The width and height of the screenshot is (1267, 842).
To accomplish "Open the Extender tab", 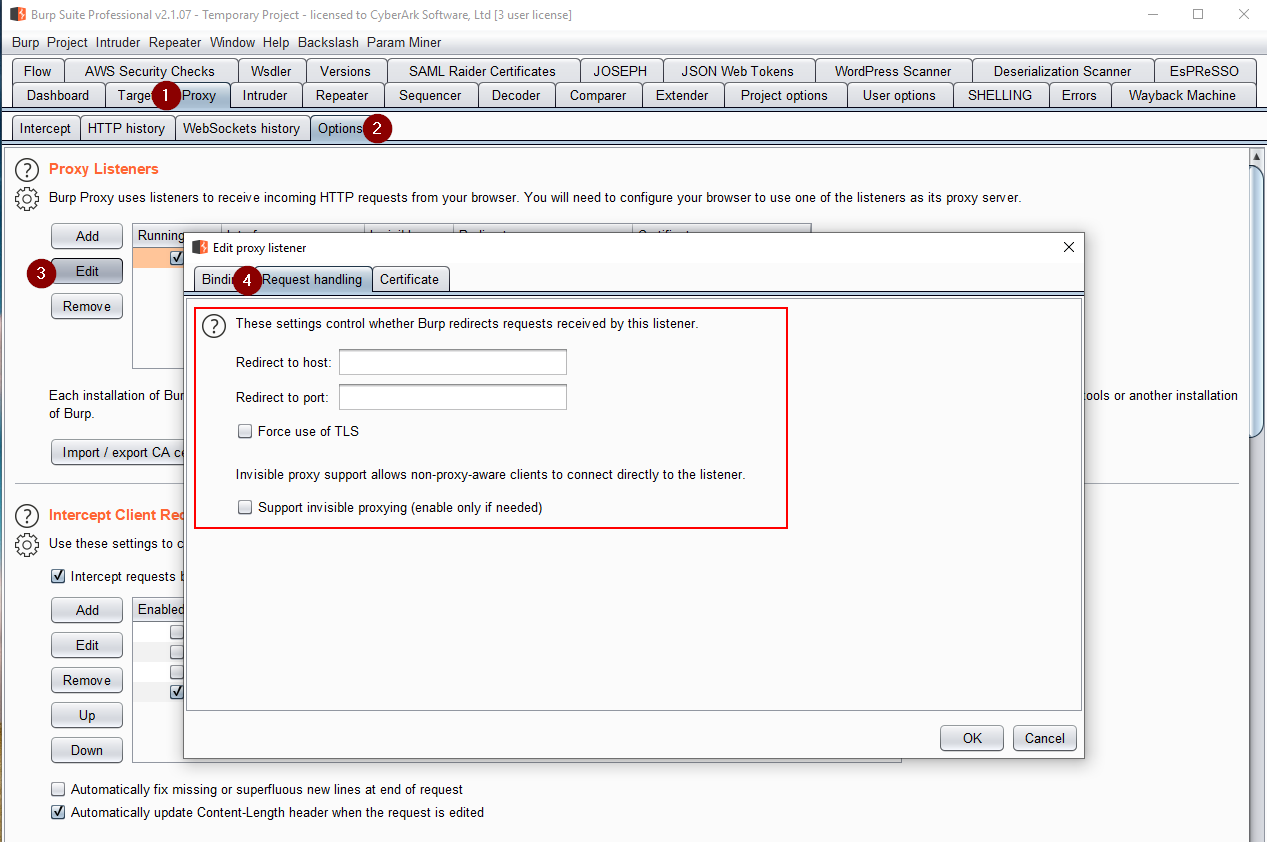I will click(682, 95).
